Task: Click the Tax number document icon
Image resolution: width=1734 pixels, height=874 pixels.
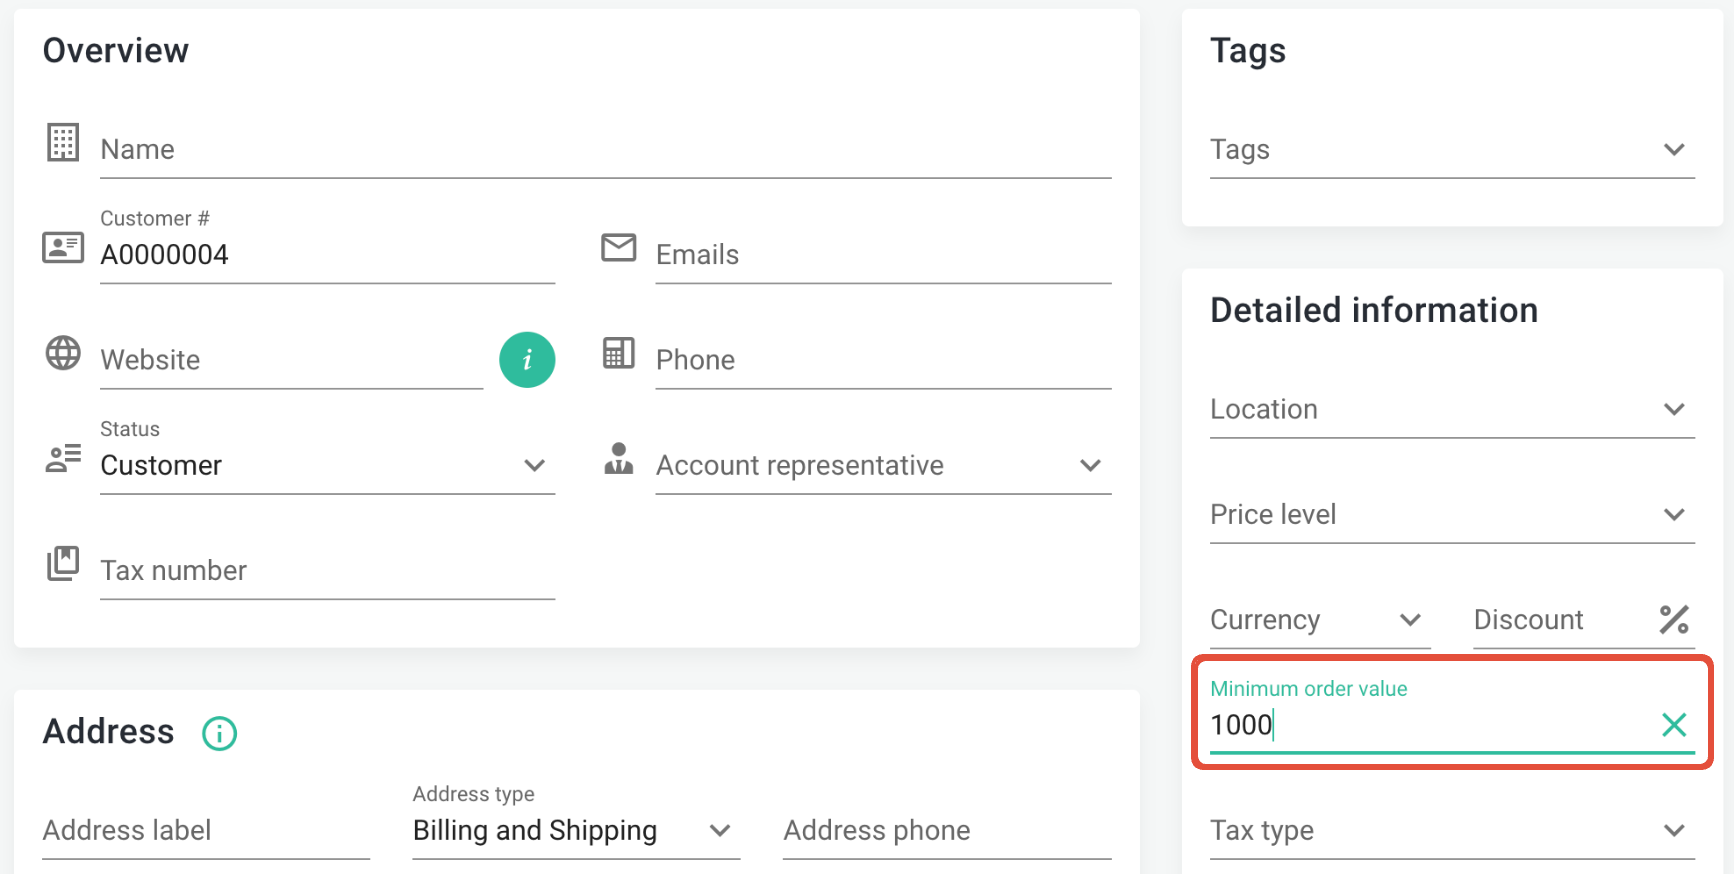Action: [63, 563]
